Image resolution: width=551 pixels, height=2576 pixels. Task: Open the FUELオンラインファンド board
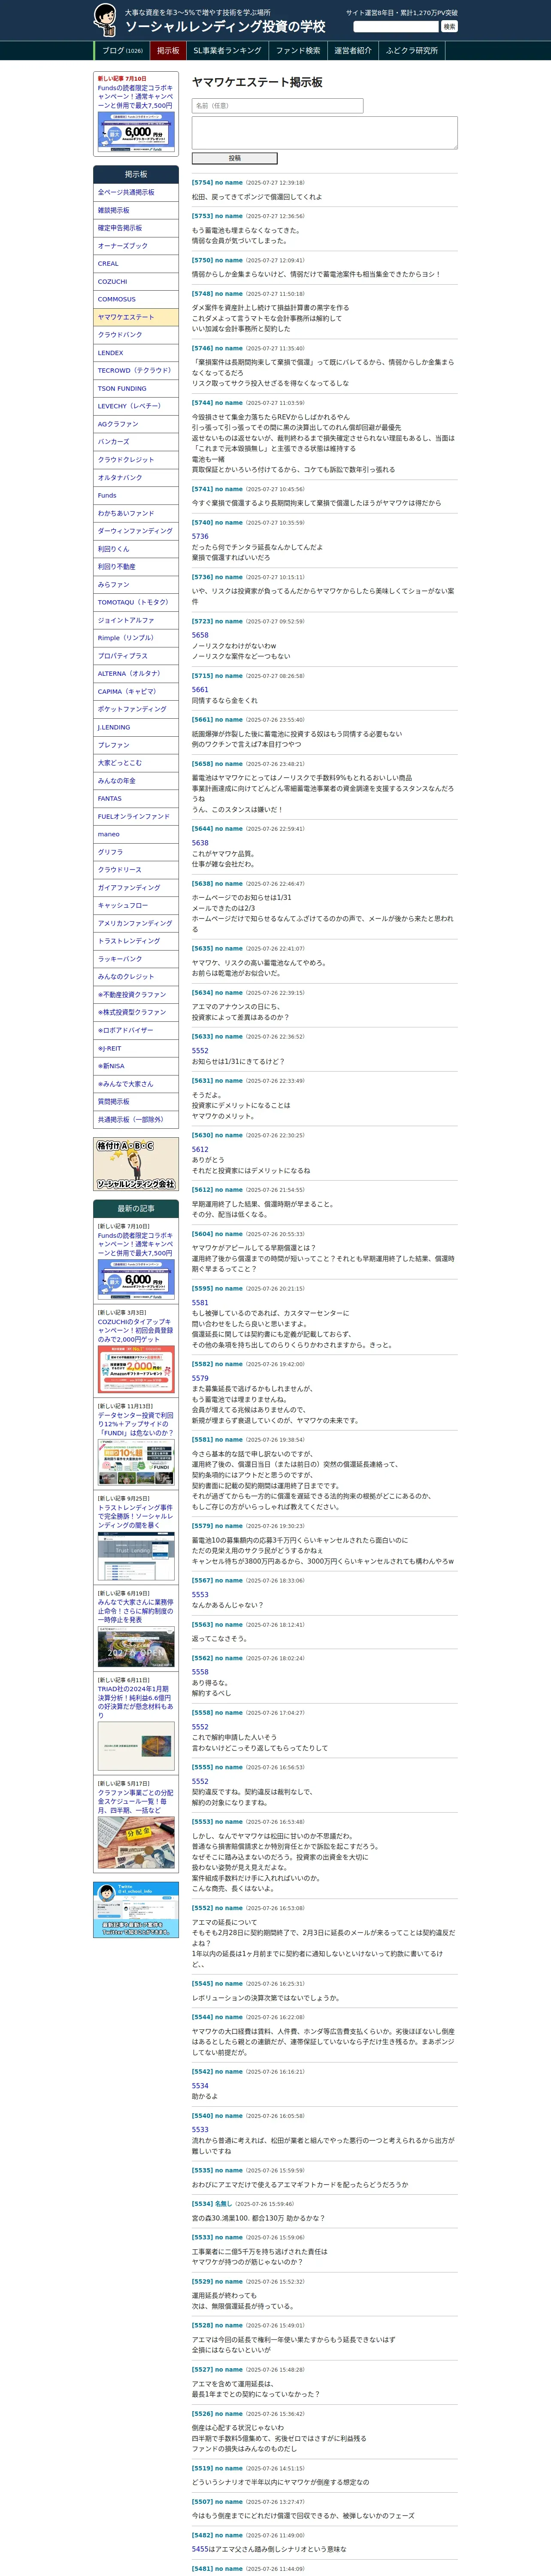[136, 816]
